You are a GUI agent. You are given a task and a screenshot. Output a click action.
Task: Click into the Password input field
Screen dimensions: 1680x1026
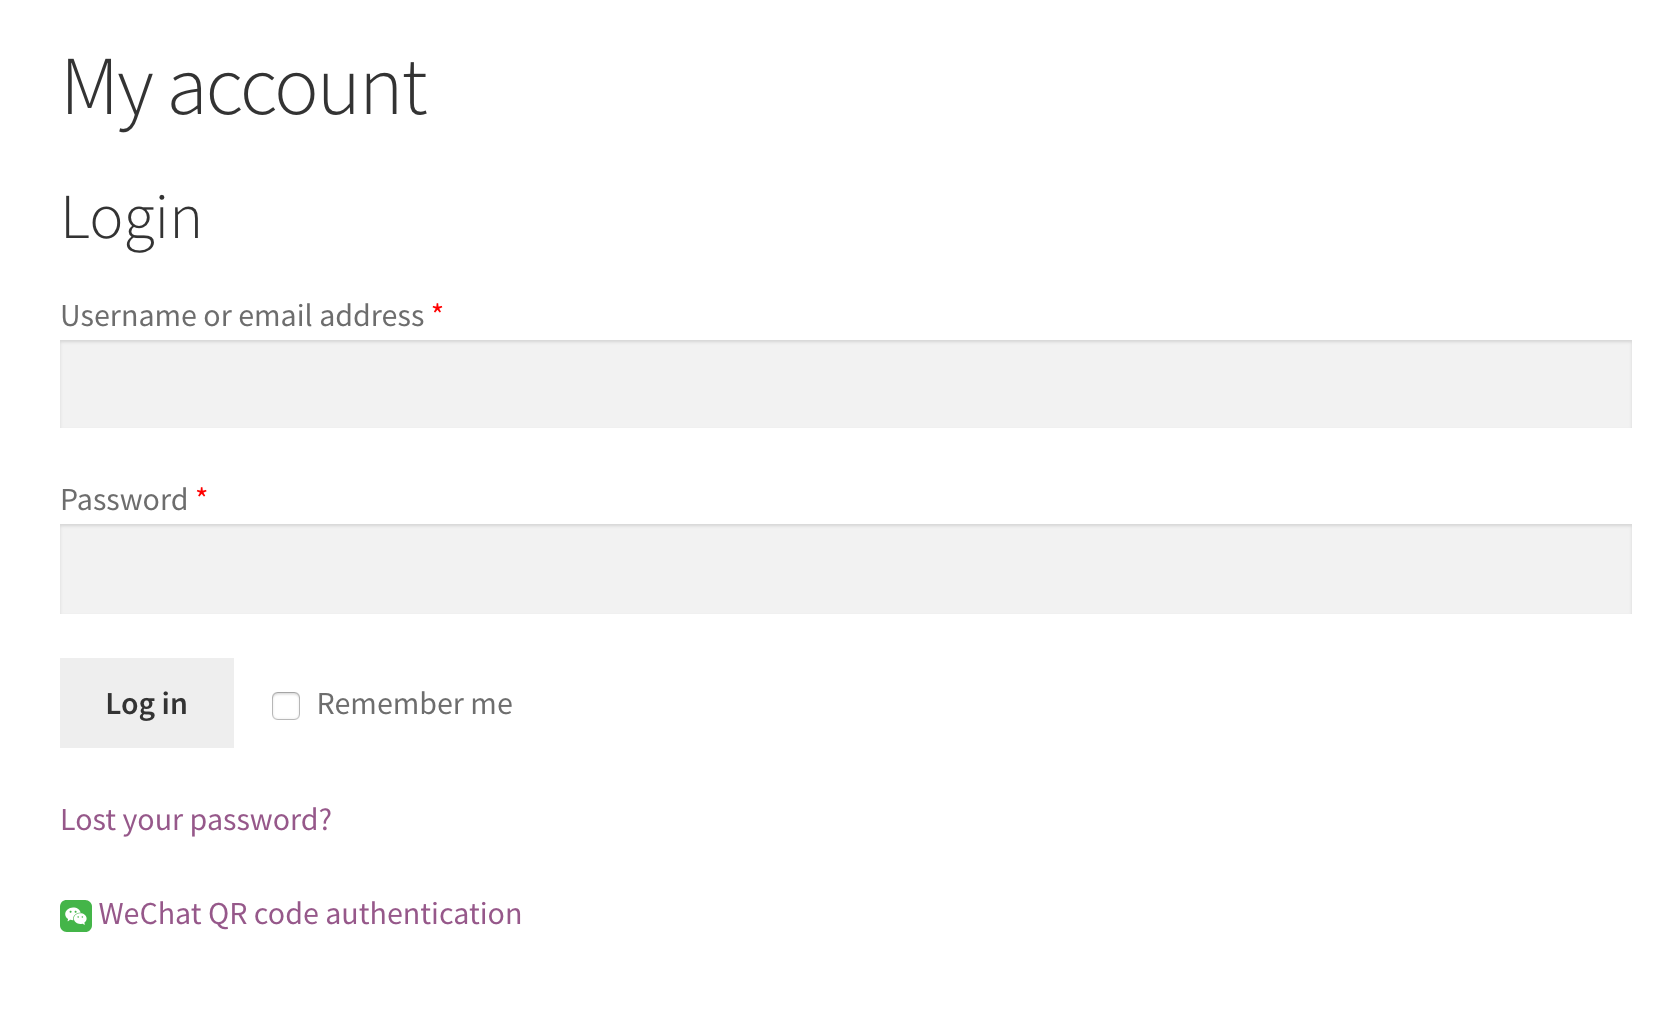pyautogui.click(x=845, y=569)
